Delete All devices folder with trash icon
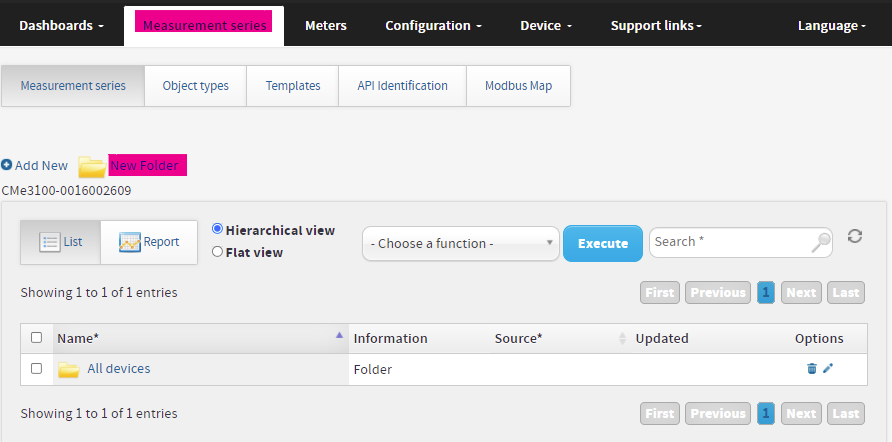 pyautogui.click(x=812, y=369)
